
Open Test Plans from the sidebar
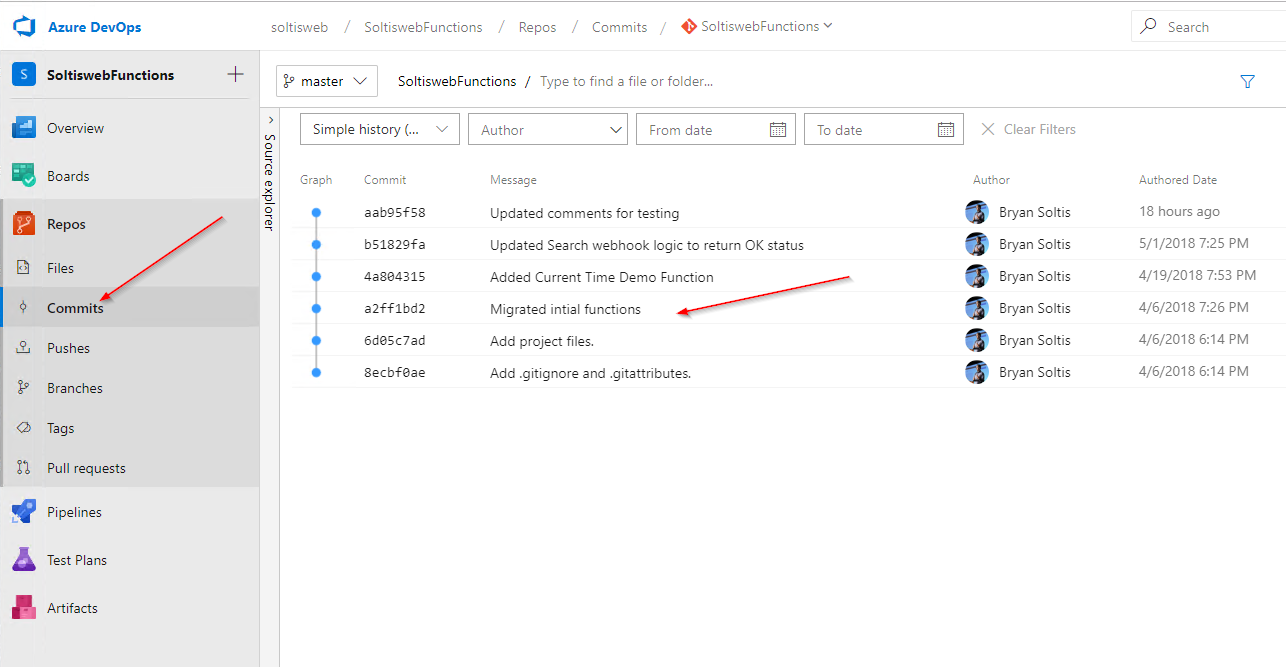tap(76, 560)
